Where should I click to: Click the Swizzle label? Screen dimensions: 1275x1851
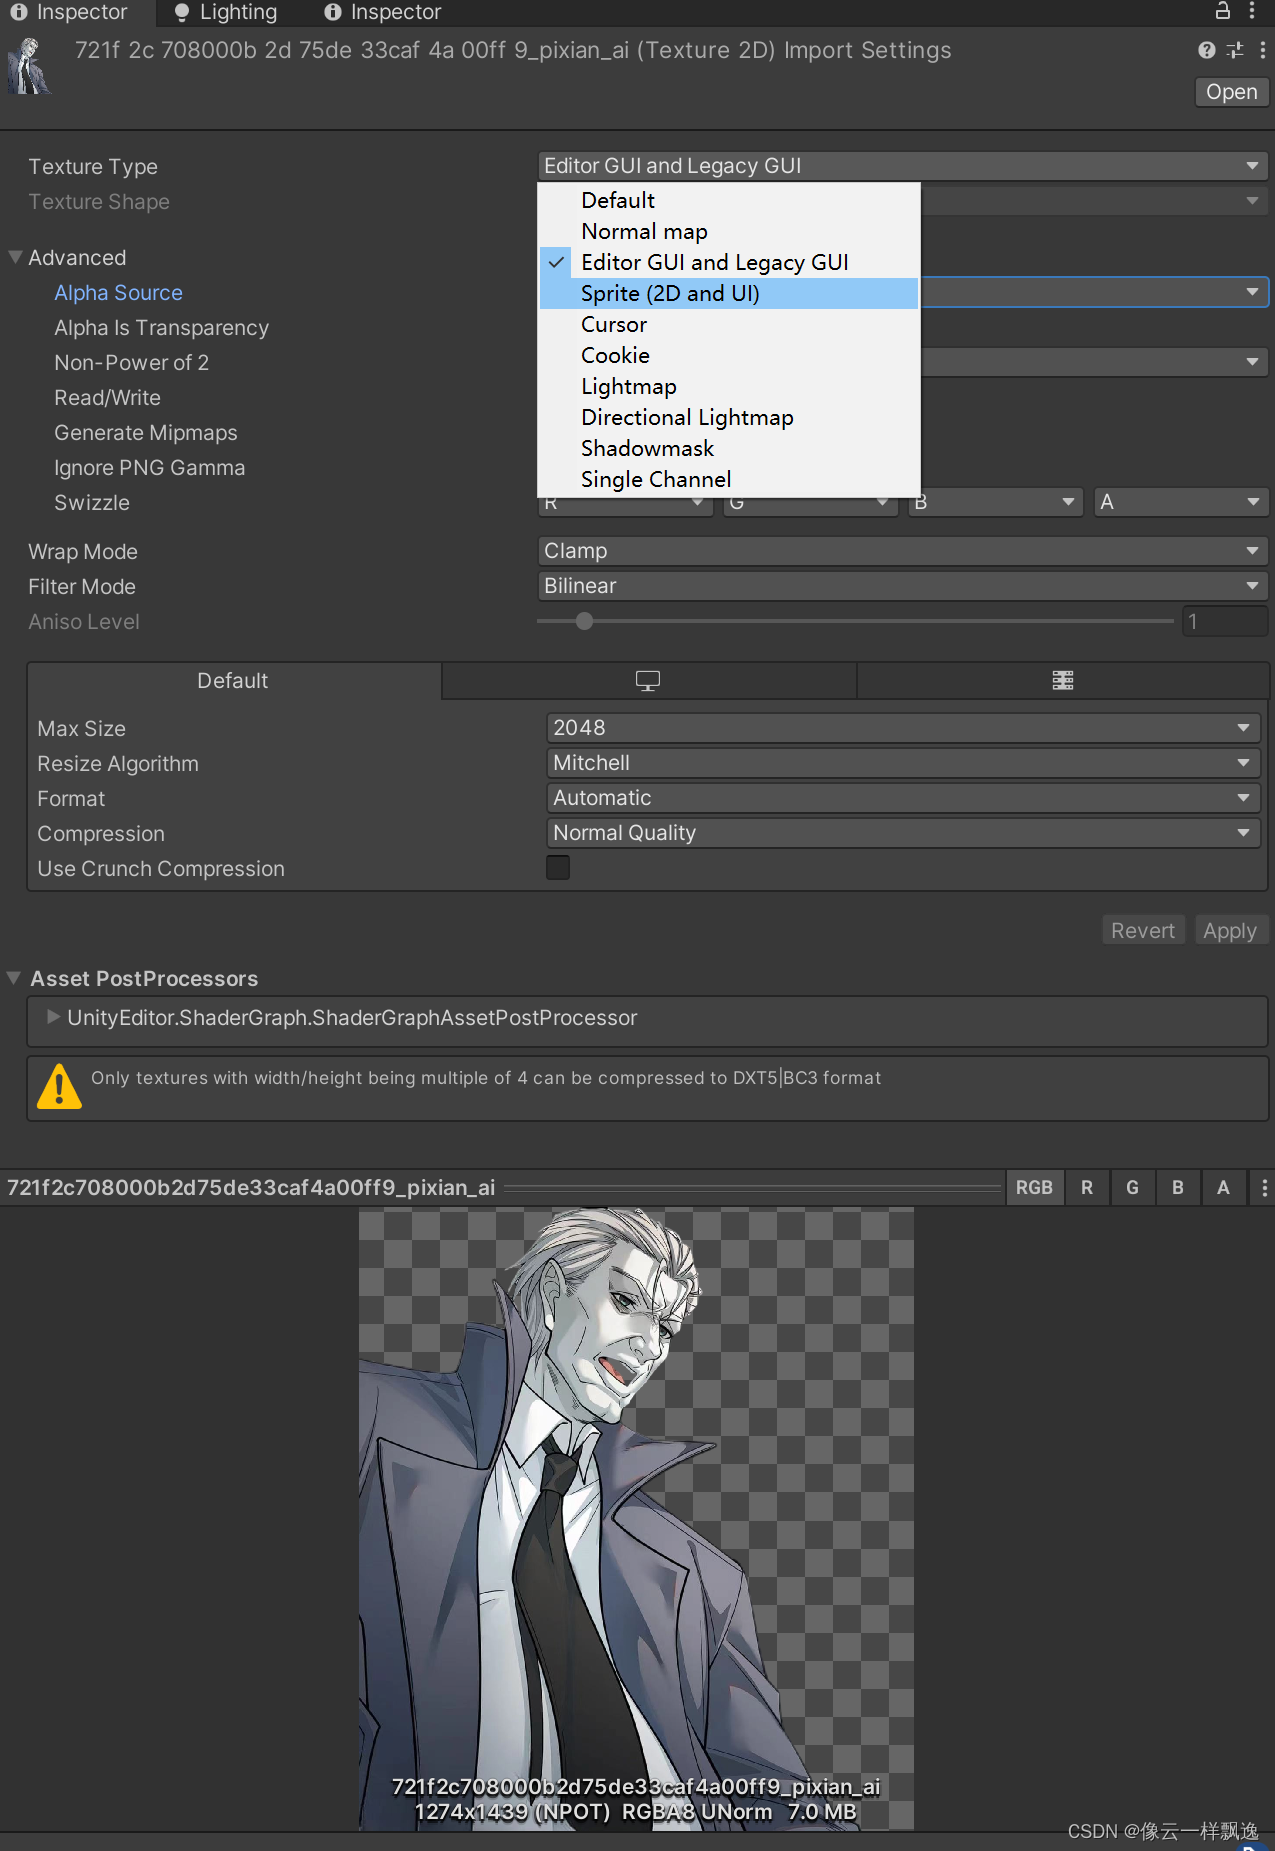92,503
